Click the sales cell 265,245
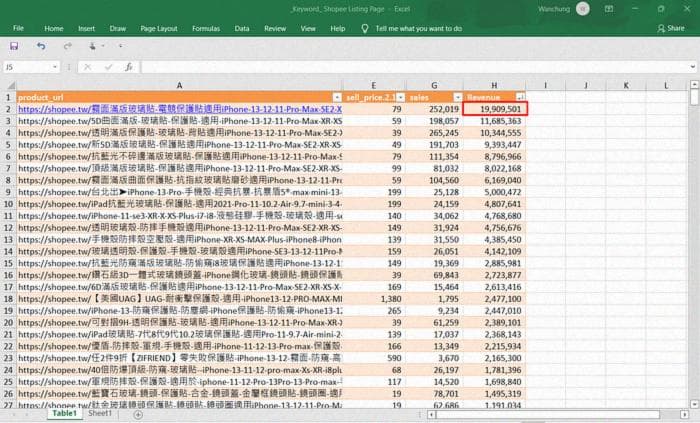This screenshot has height=423, width=700. pos(434,133)
